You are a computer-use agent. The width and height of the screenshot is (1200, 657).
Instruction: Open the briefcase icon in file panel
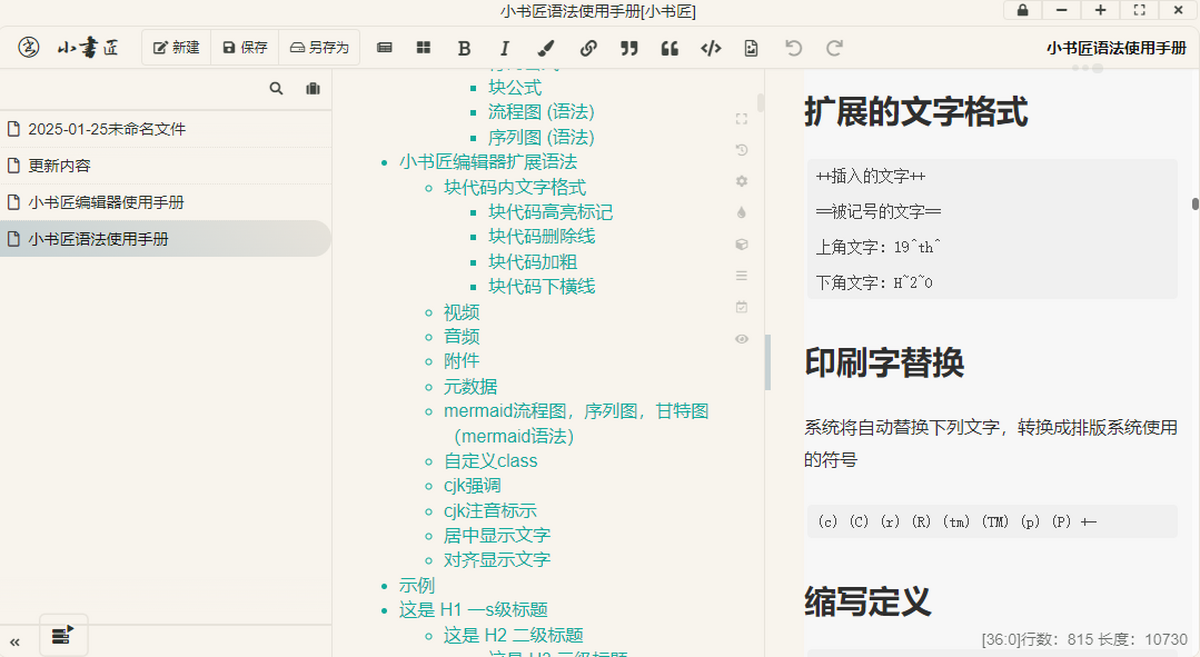(x=313, y=89)
